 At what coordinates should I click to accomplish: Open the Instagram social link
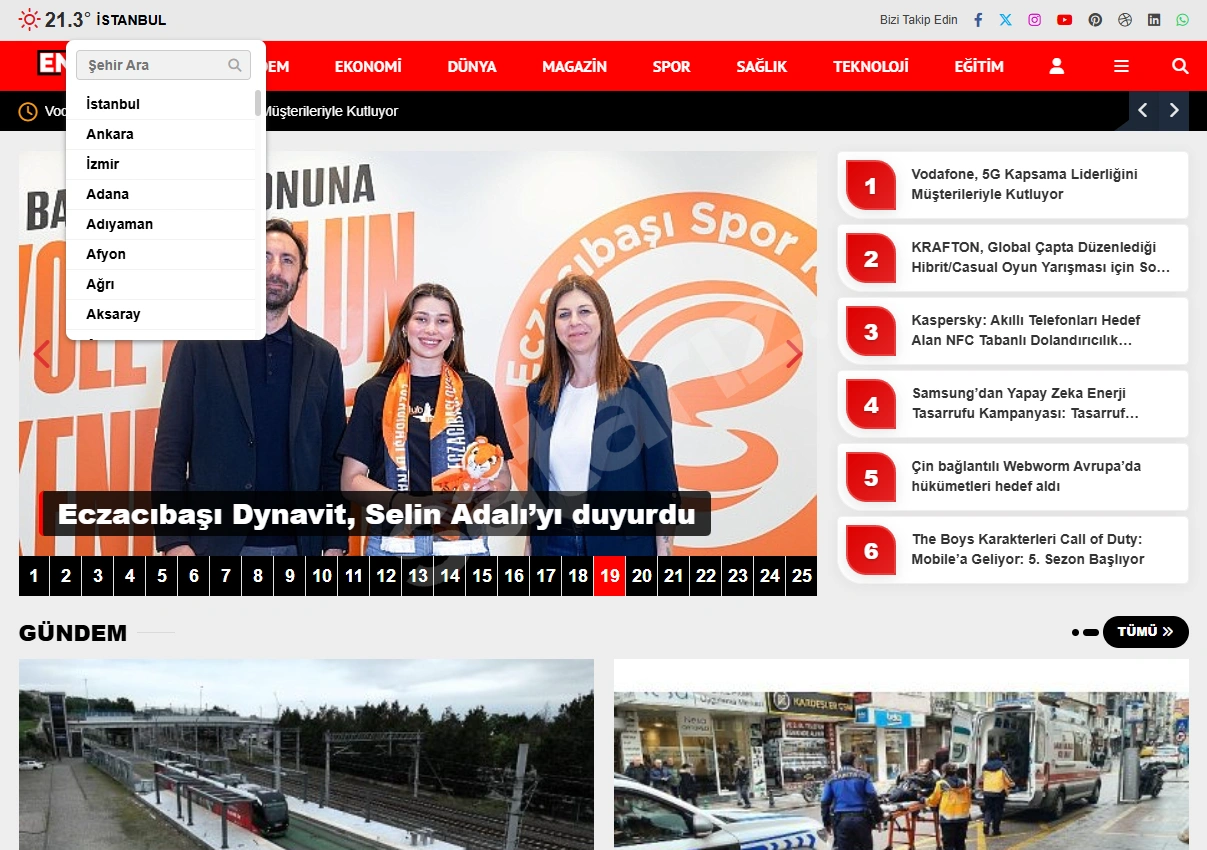[x=1035, y=20]
